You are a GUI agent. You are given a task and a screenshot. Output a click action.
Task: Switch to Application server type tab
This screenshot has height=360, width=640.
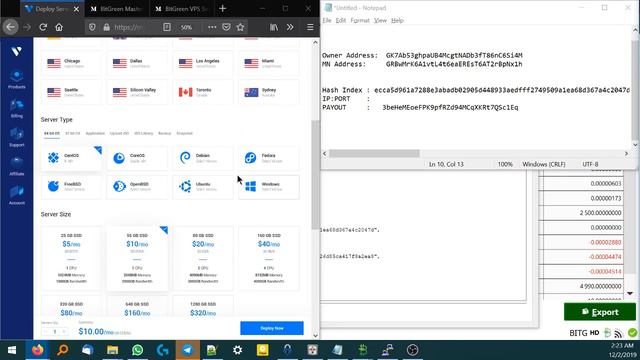(x=95, y=133)
